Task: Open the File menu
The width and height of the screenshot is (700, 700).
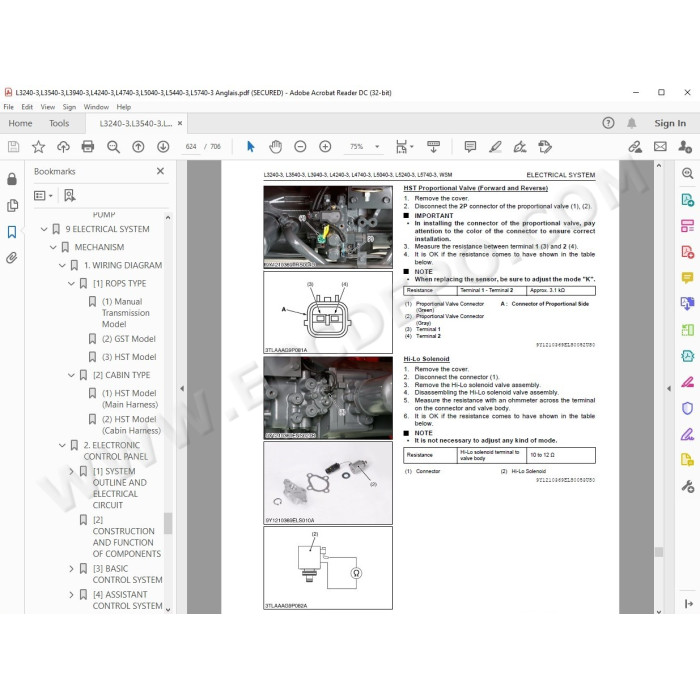Action: [8, 107]
